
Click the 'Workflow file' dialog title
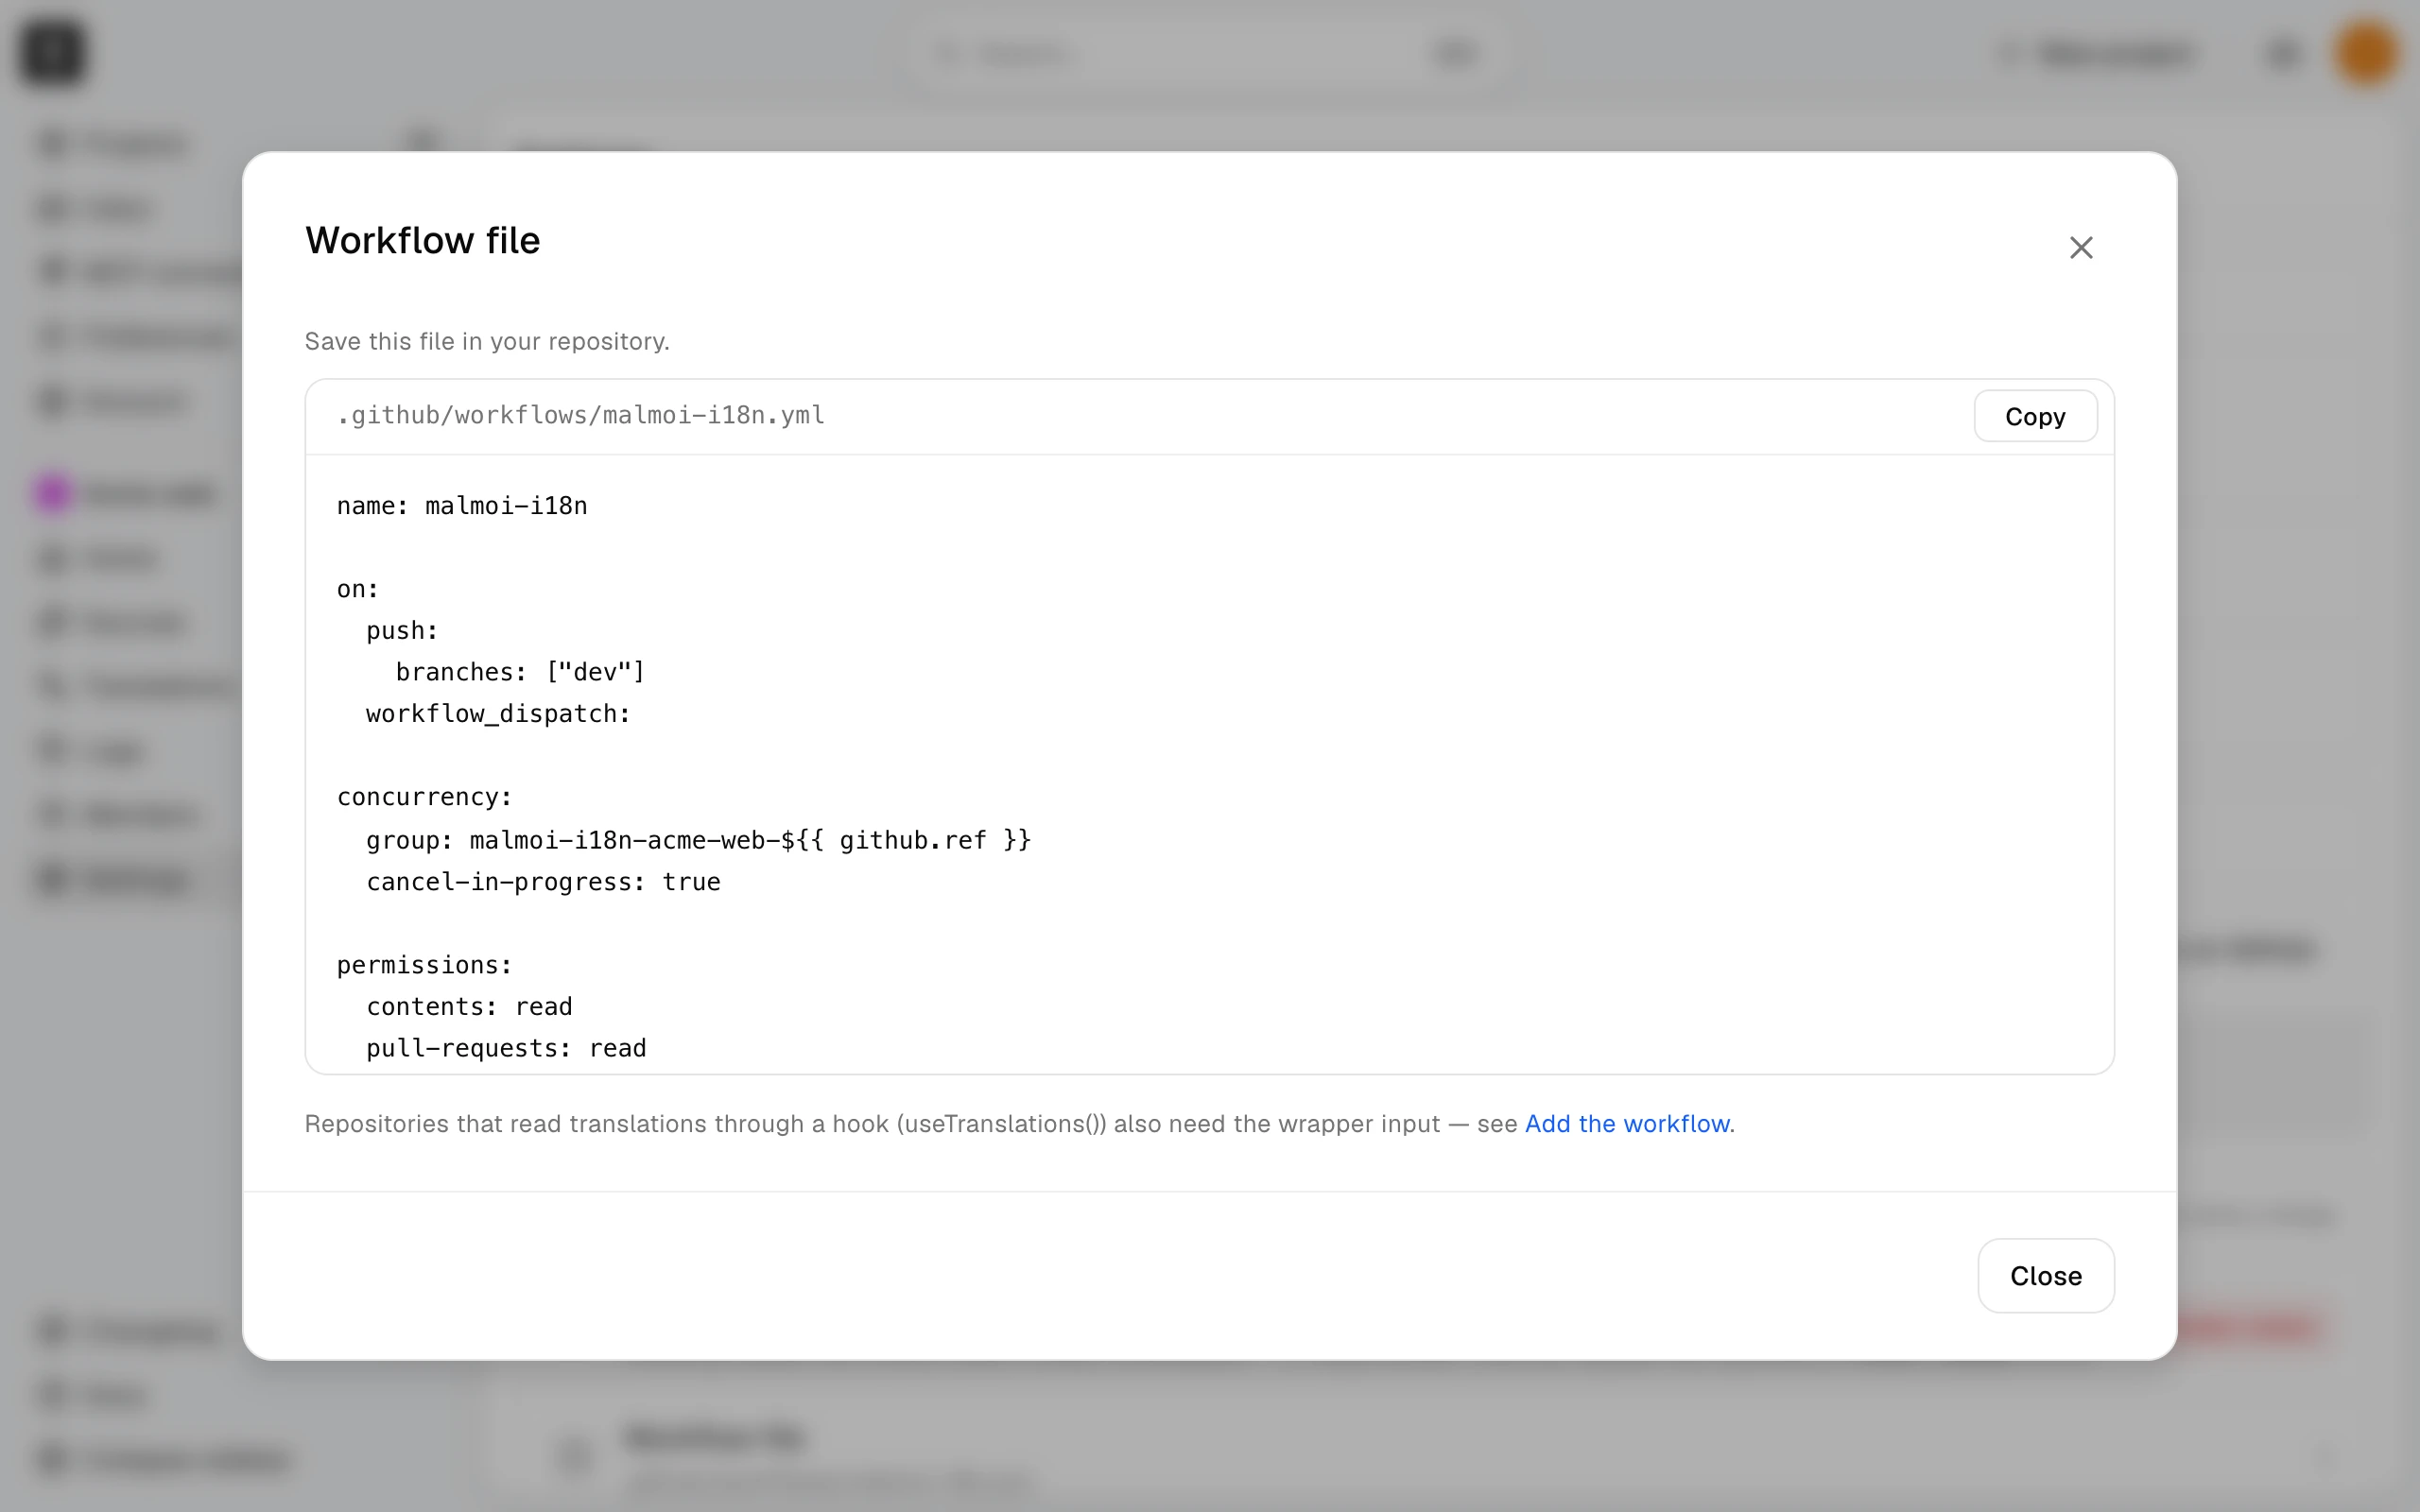point(422,240)
